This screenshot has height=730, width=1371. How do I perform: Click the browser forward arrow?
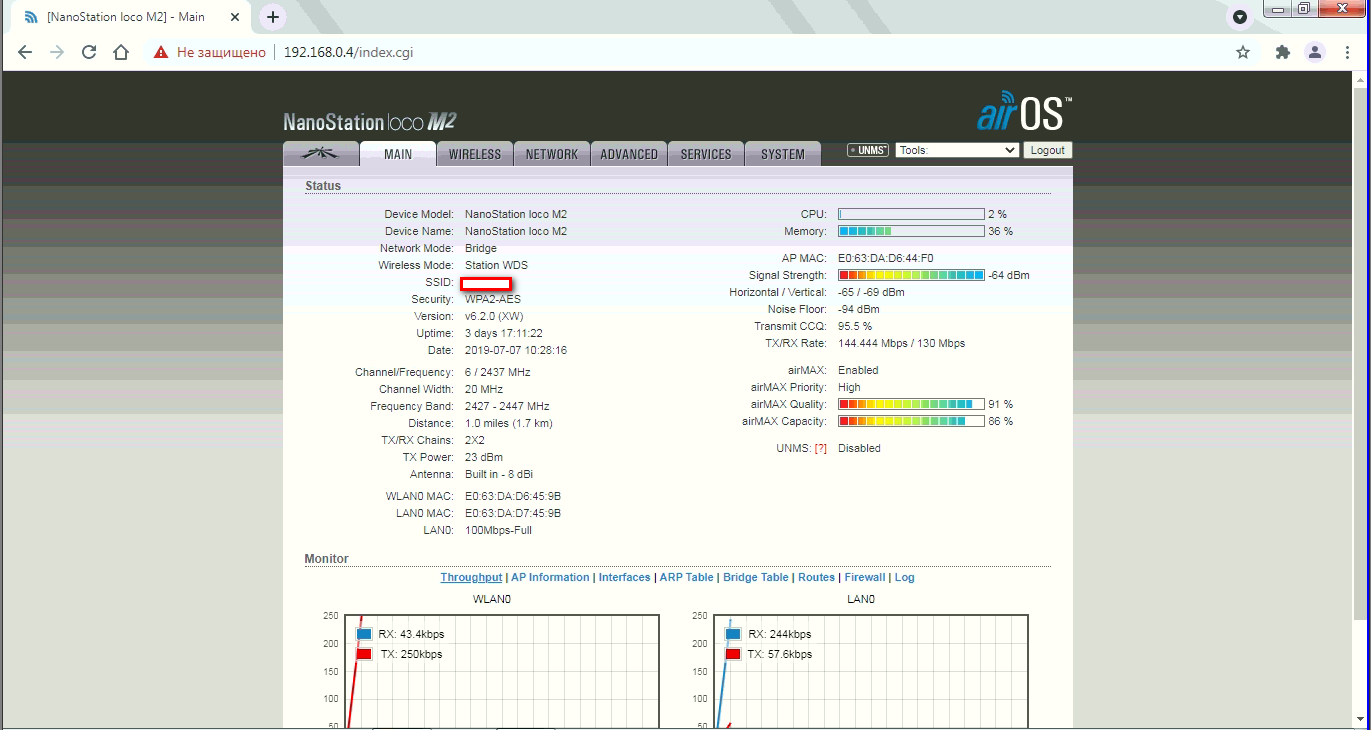point(57,52)
